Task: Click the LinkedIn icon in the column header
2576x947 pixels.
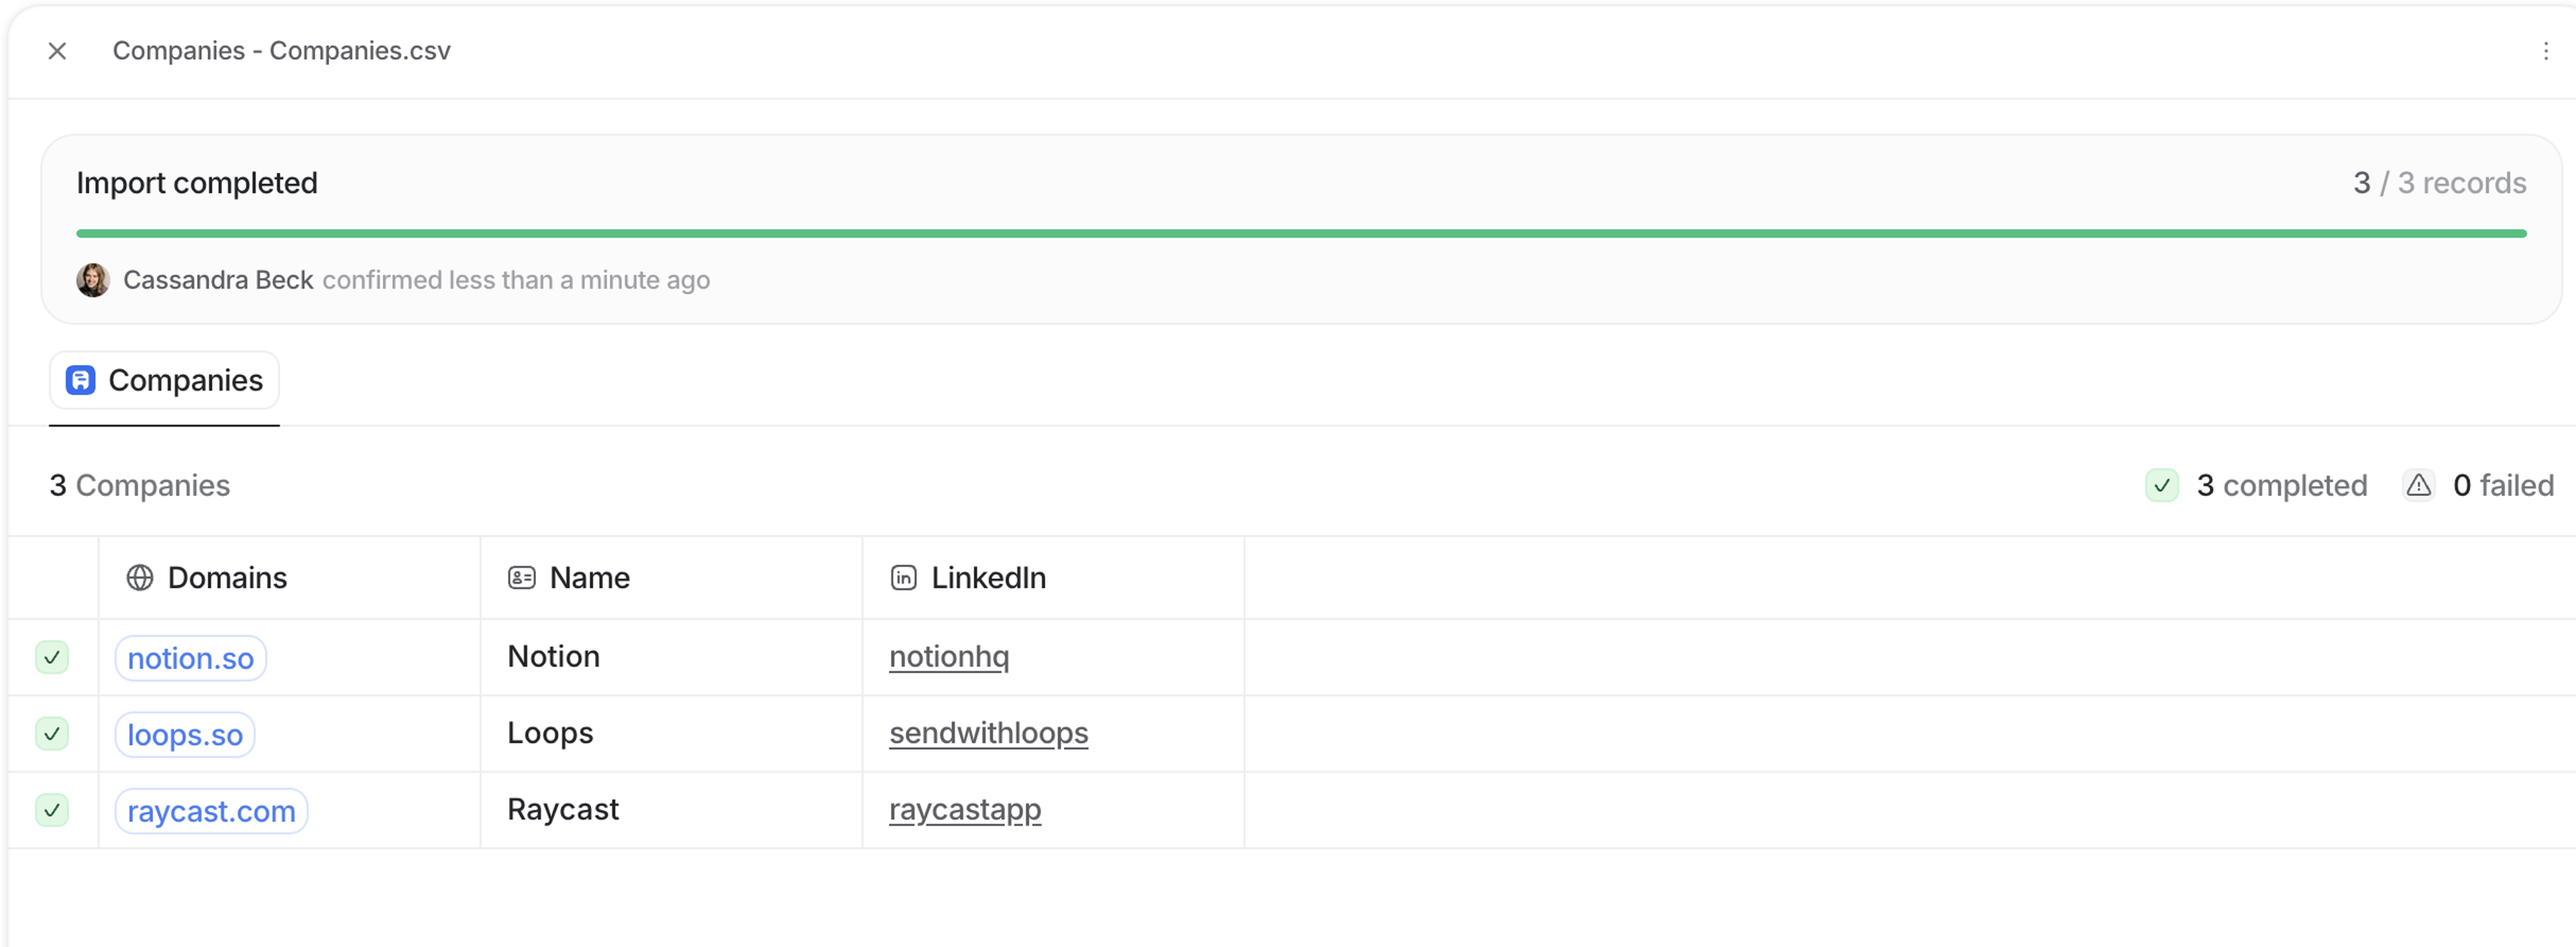Action: pyautogui.click(x=903, y=578)
